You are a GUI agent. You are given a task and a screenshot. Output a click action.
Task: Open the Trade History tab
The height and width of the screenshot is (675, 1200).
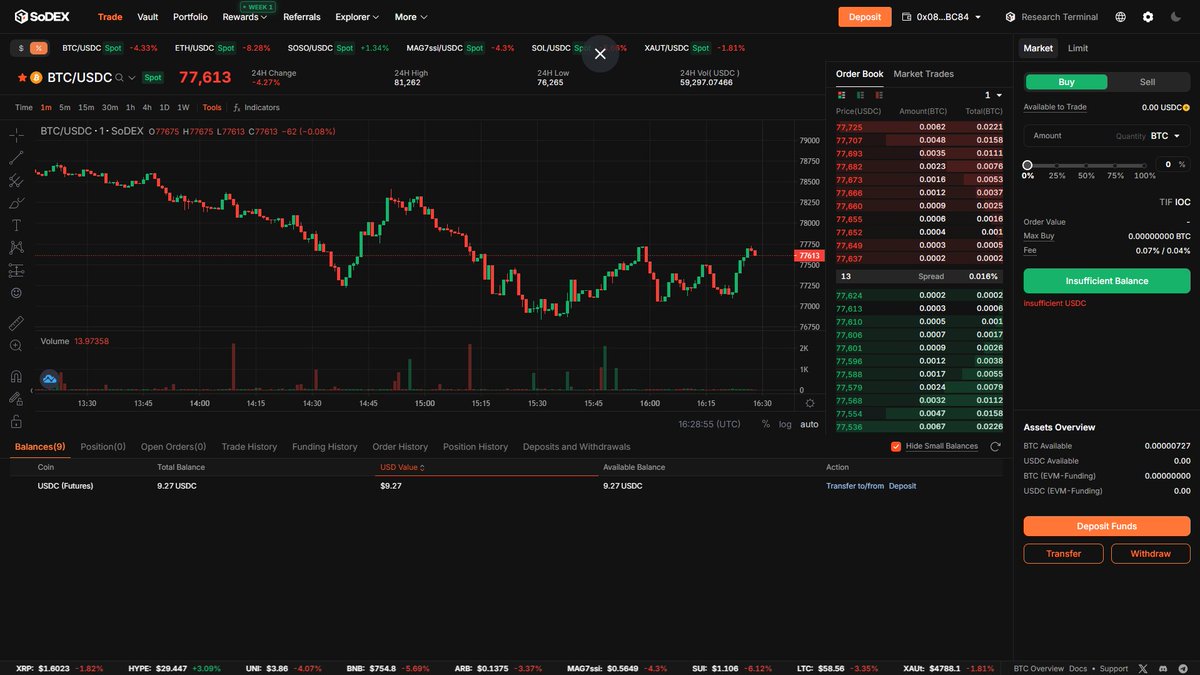tap(249, 446)
